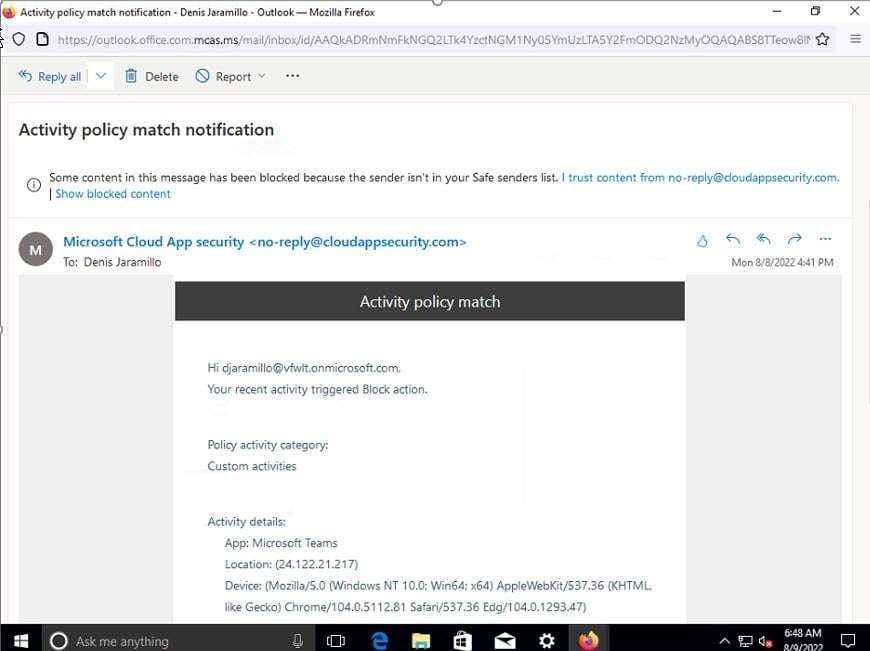Expand the Reply all options chevron
Image resolution: width=870 pixels, height=651 pixels.
click(x=100, y=76)
